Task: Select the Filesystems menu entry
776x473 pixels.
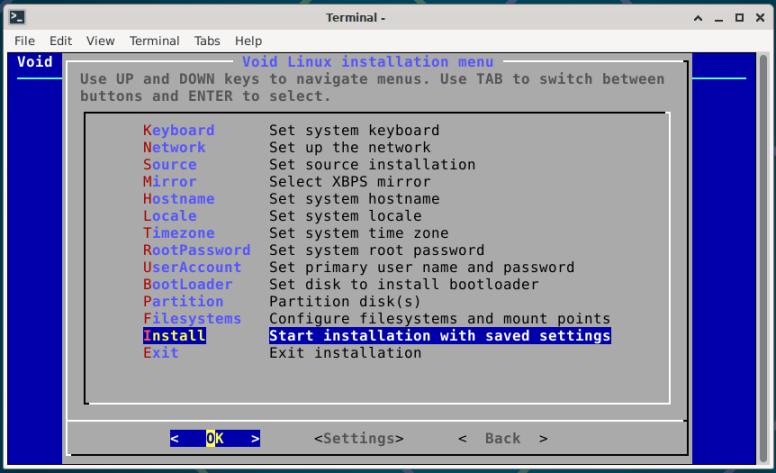Action: pyautogui.click(x=192, y=319)
